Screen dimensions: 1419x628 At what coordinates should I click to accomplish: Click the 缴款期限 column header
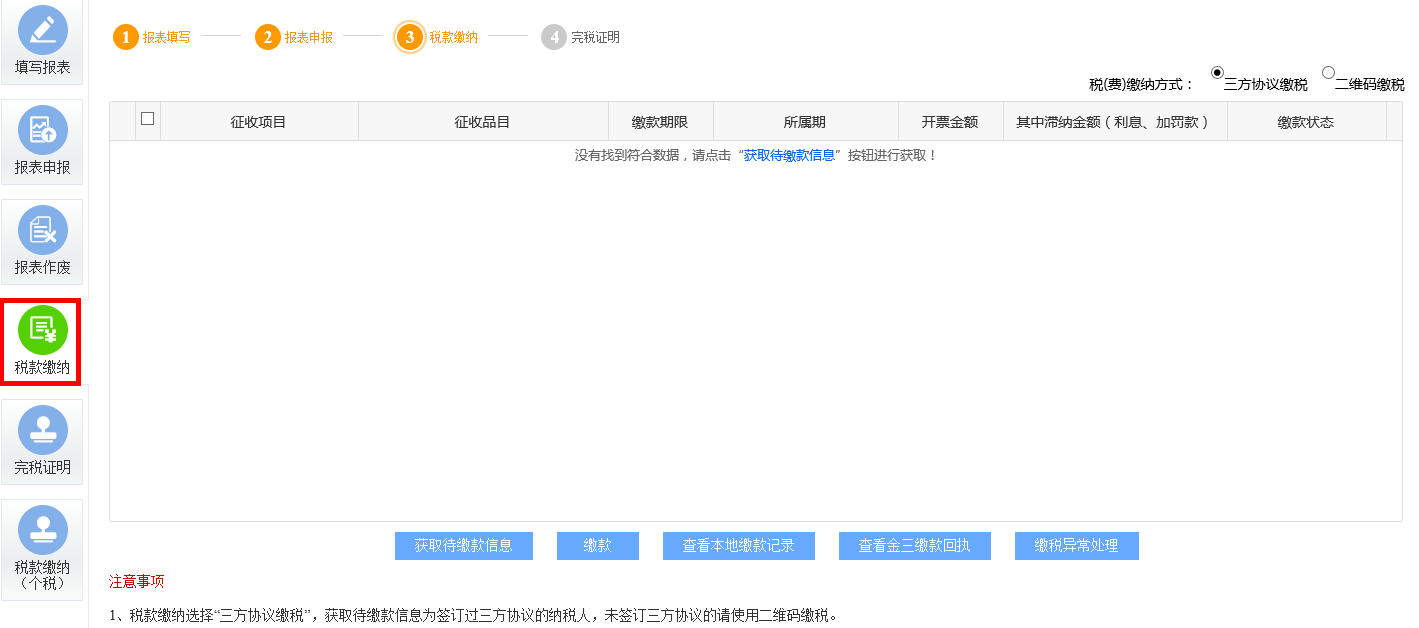[660, 122]
